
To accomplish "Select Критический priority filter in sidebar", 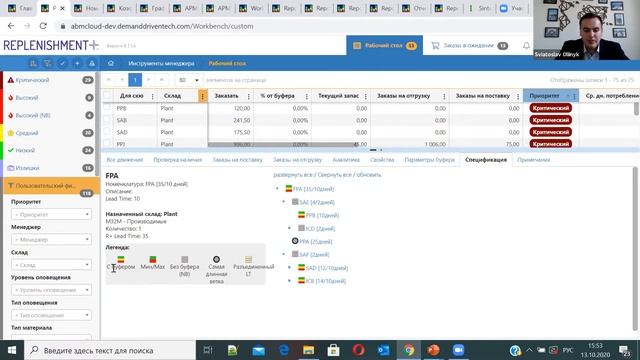I will (49, 80).
